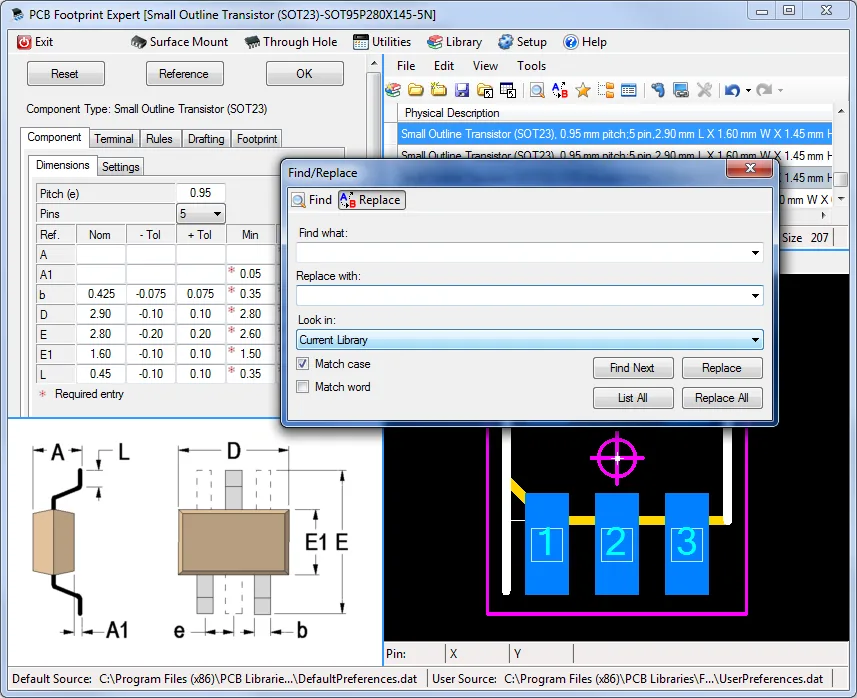The height and width of the screenshot is (698, 857).
Task: Click the red Exit power icon
Action: [24, 42]
